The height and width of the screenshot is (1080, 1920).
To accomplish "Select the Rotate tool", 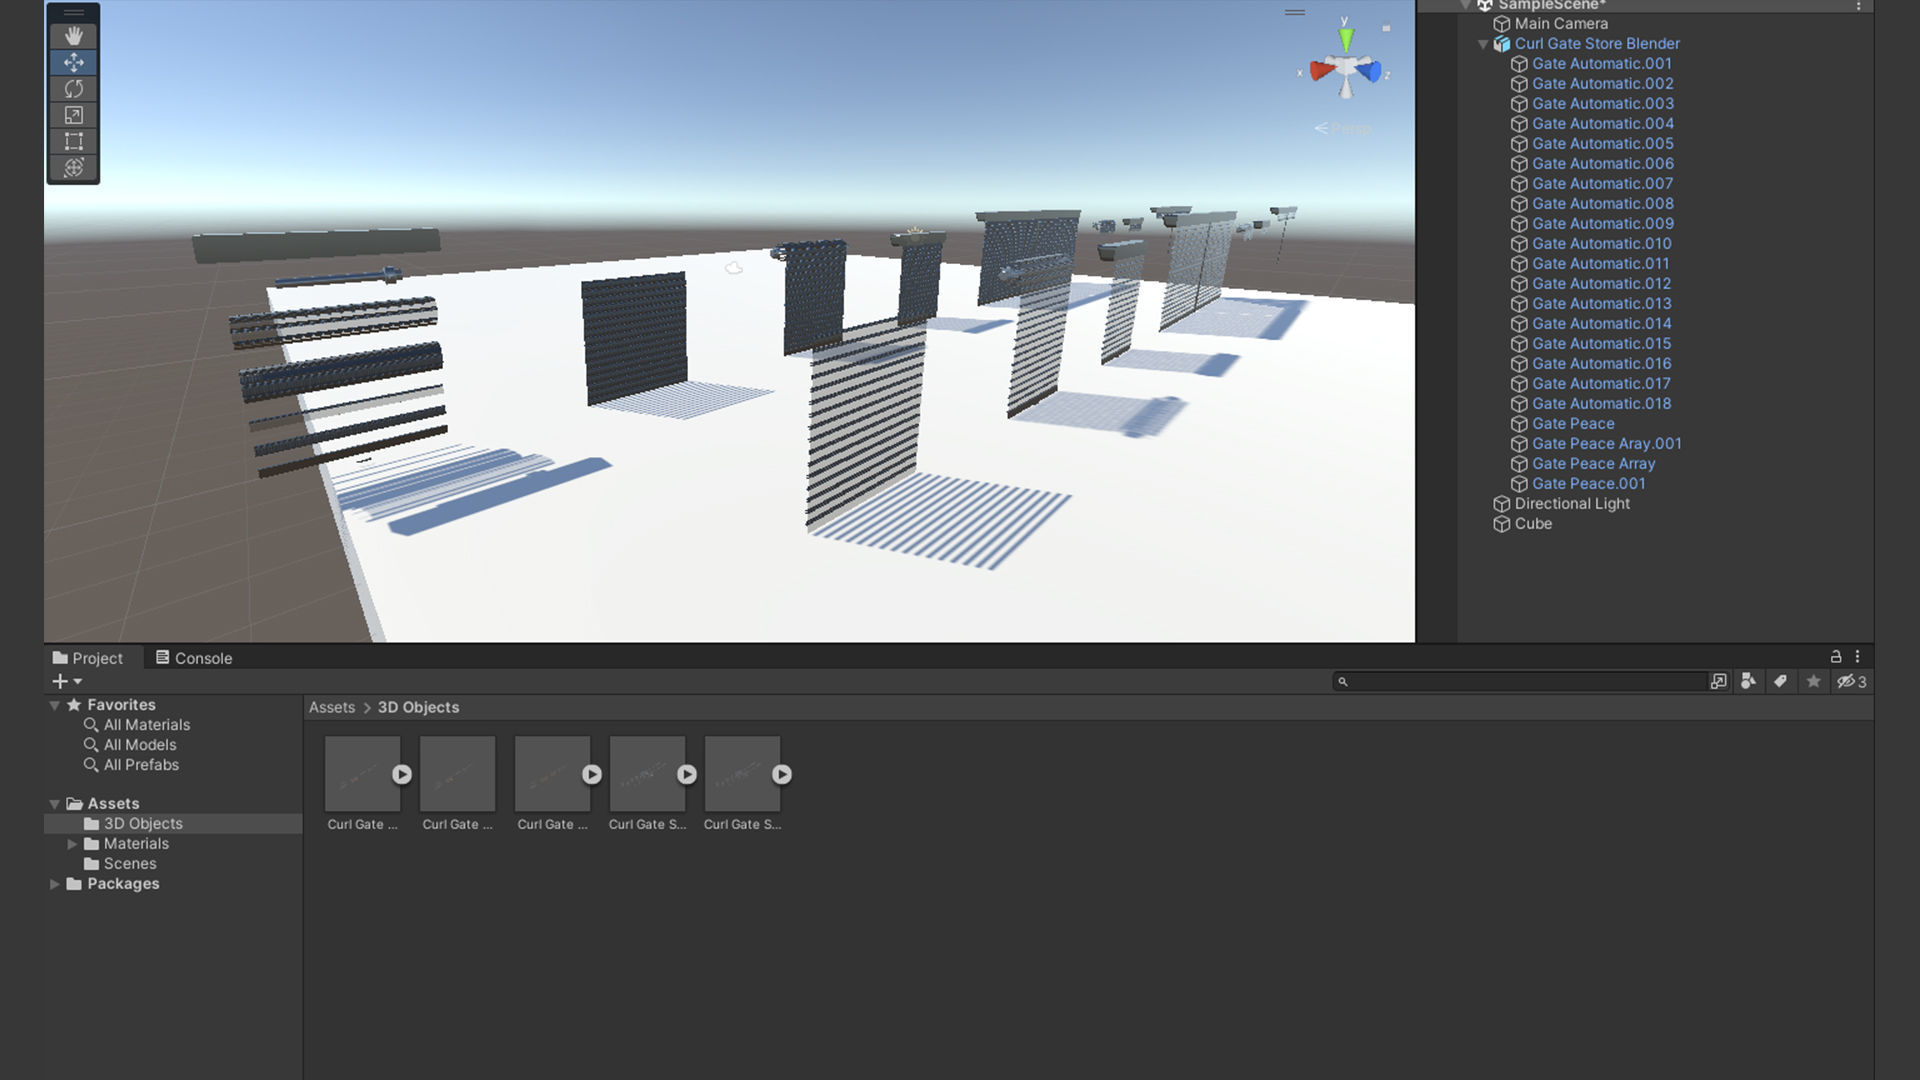I will [x=73, y=89].
